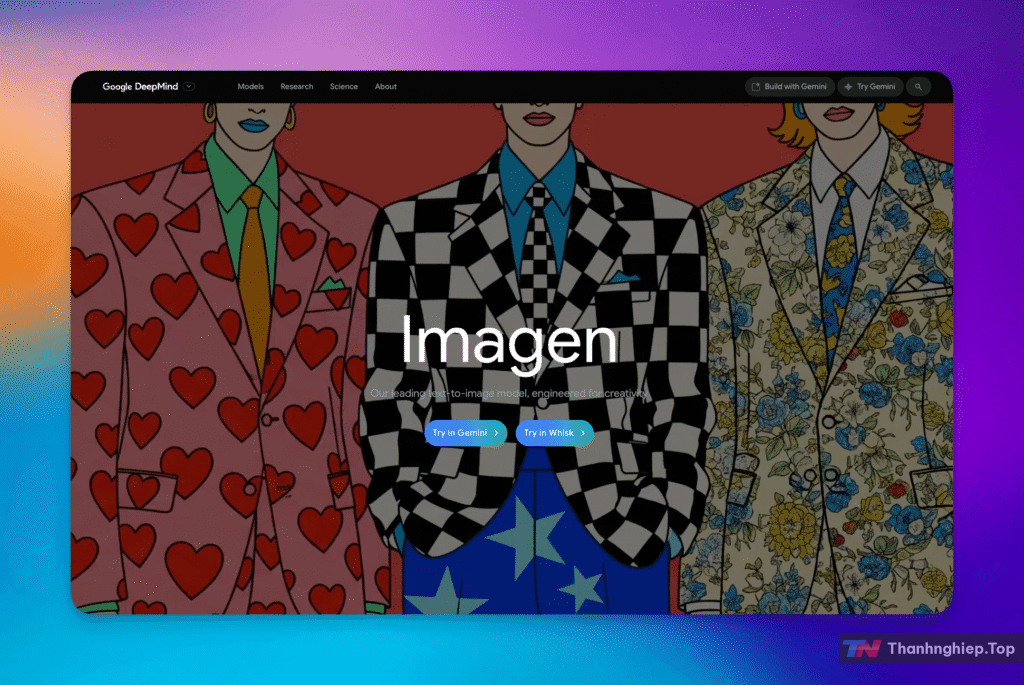Click the Try in Whisk button
This screenshot has height=685, width=1024.
pyautogui.click(x=554, y=433)
